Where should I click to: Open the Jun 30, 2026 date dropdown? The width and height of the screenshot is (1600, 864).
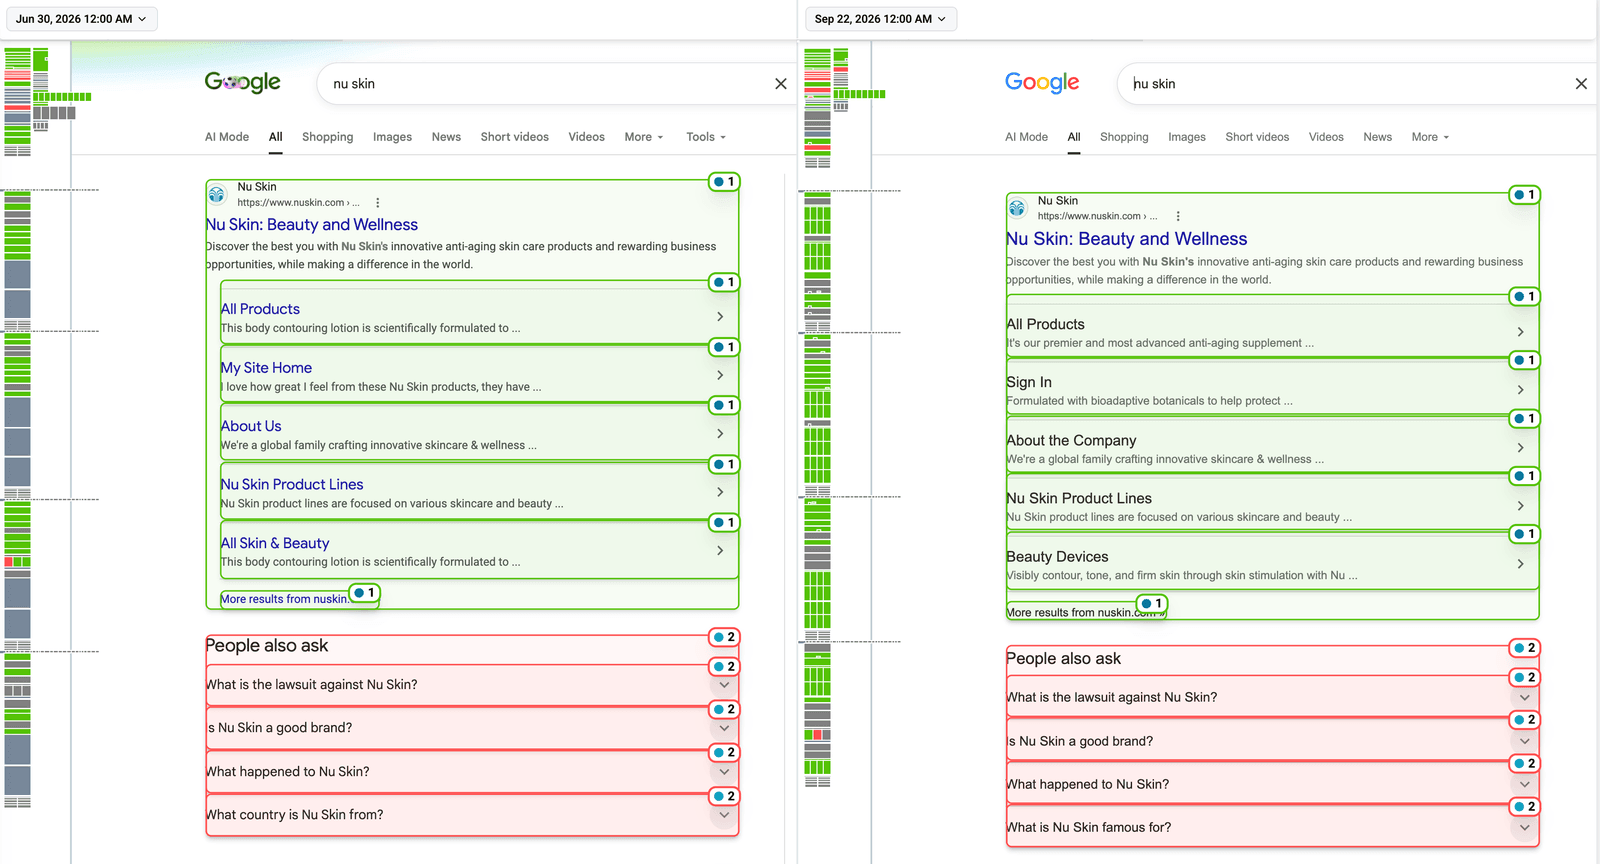pyautogui.click(x=81, y=19)
